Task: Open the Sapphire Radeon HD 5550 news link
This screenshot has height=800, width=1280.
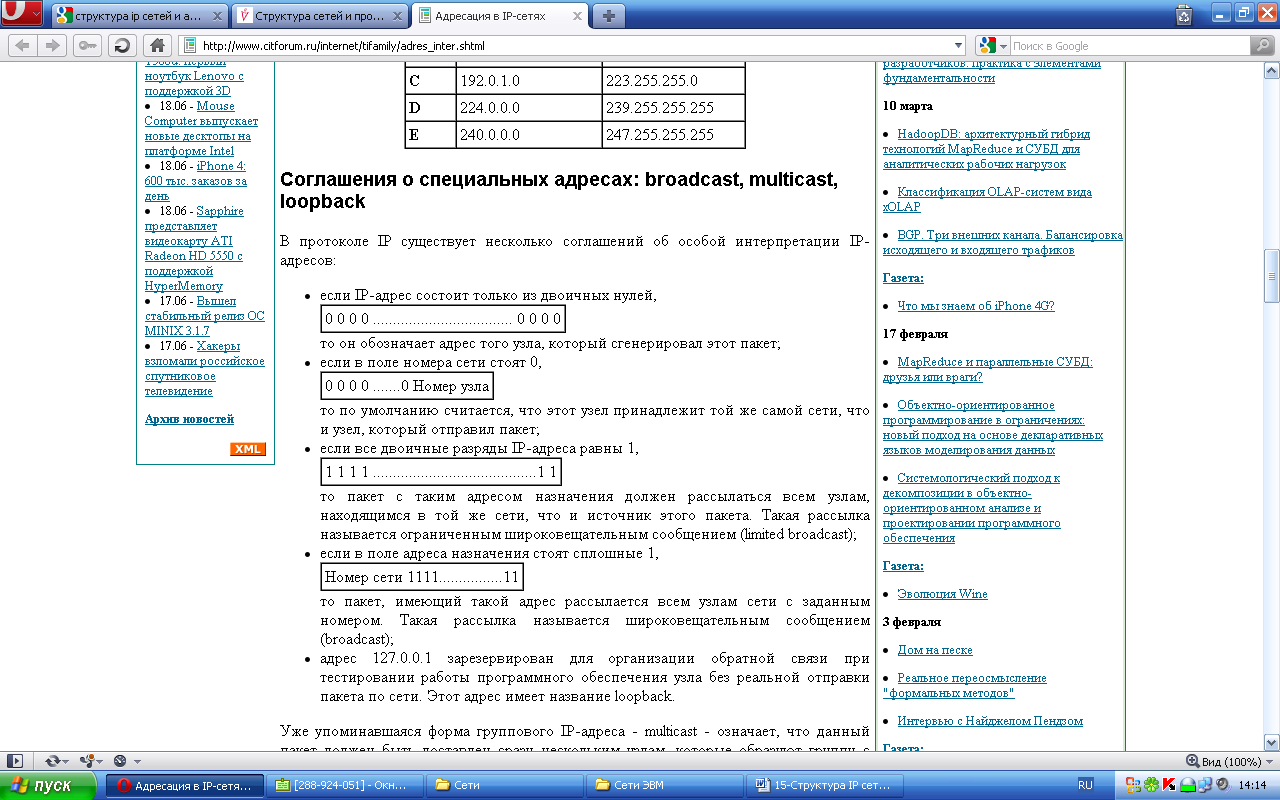Action: (x=194, y=248)
